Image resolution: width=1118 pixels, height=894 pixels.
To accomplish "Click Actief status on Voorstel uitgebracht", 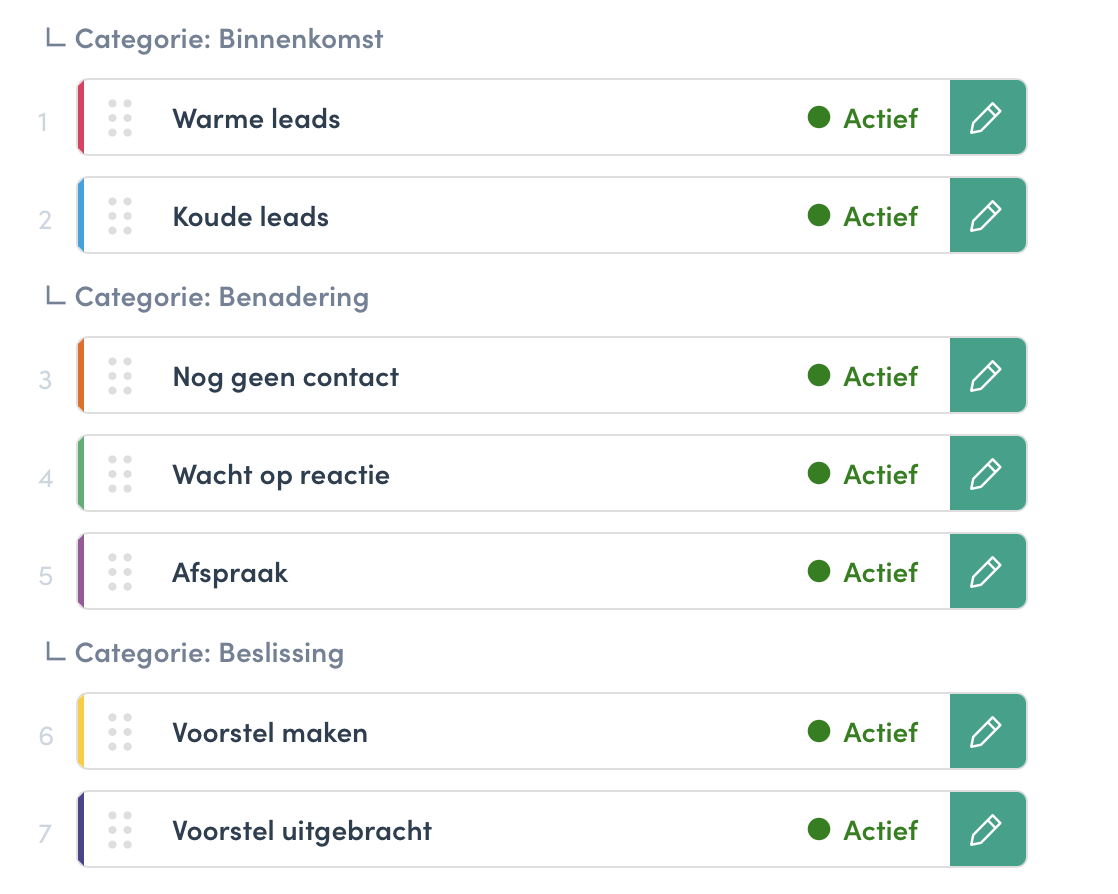I will tap(863, 831).
